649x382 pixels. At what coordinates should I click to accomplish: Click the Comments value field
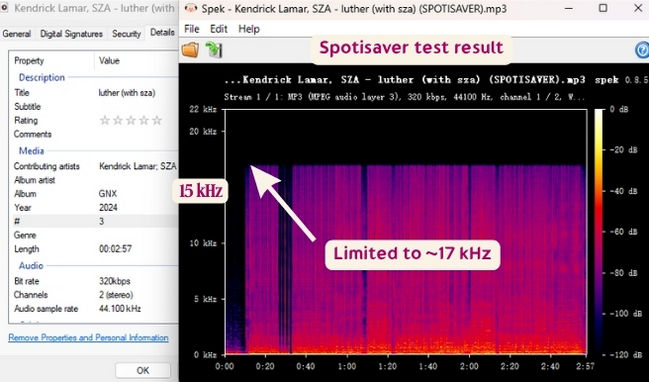(137, 135)
